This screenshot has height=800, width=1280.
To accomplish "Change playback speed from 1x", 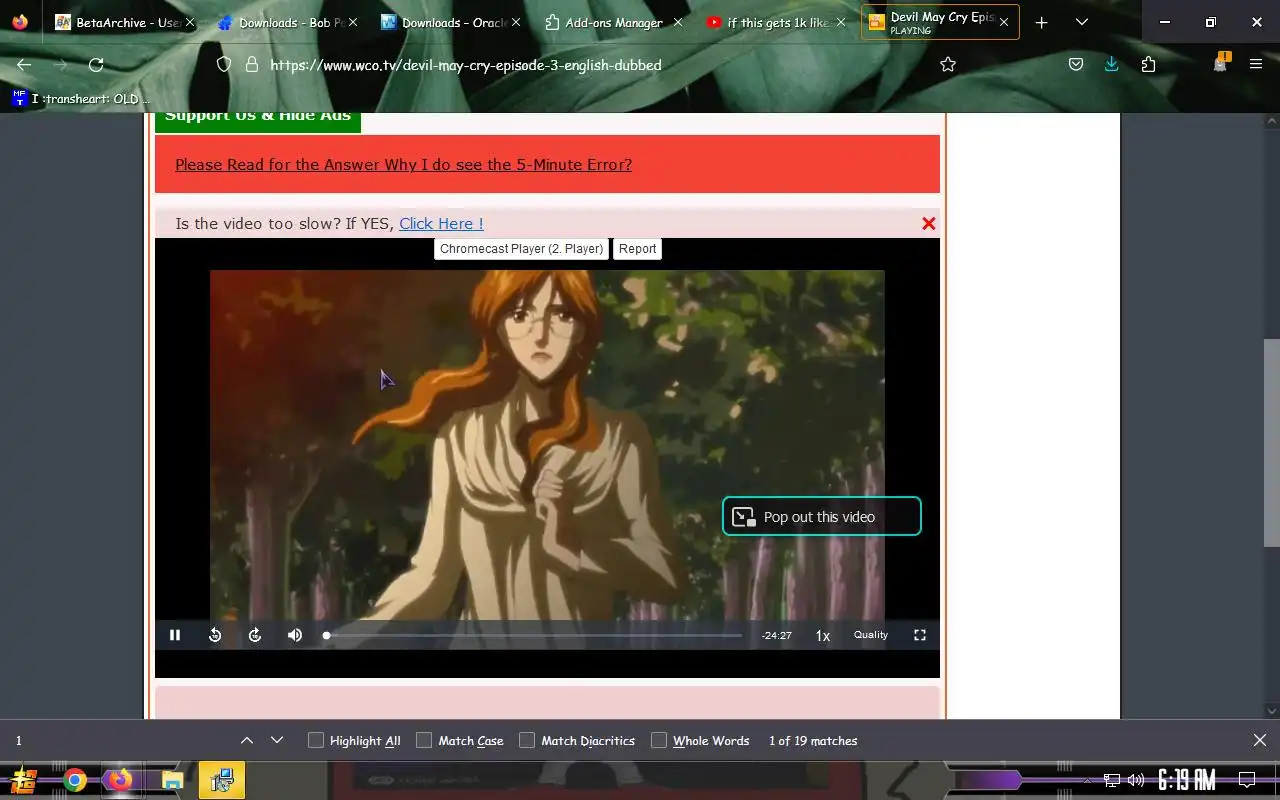I will (x=823, y=635).
